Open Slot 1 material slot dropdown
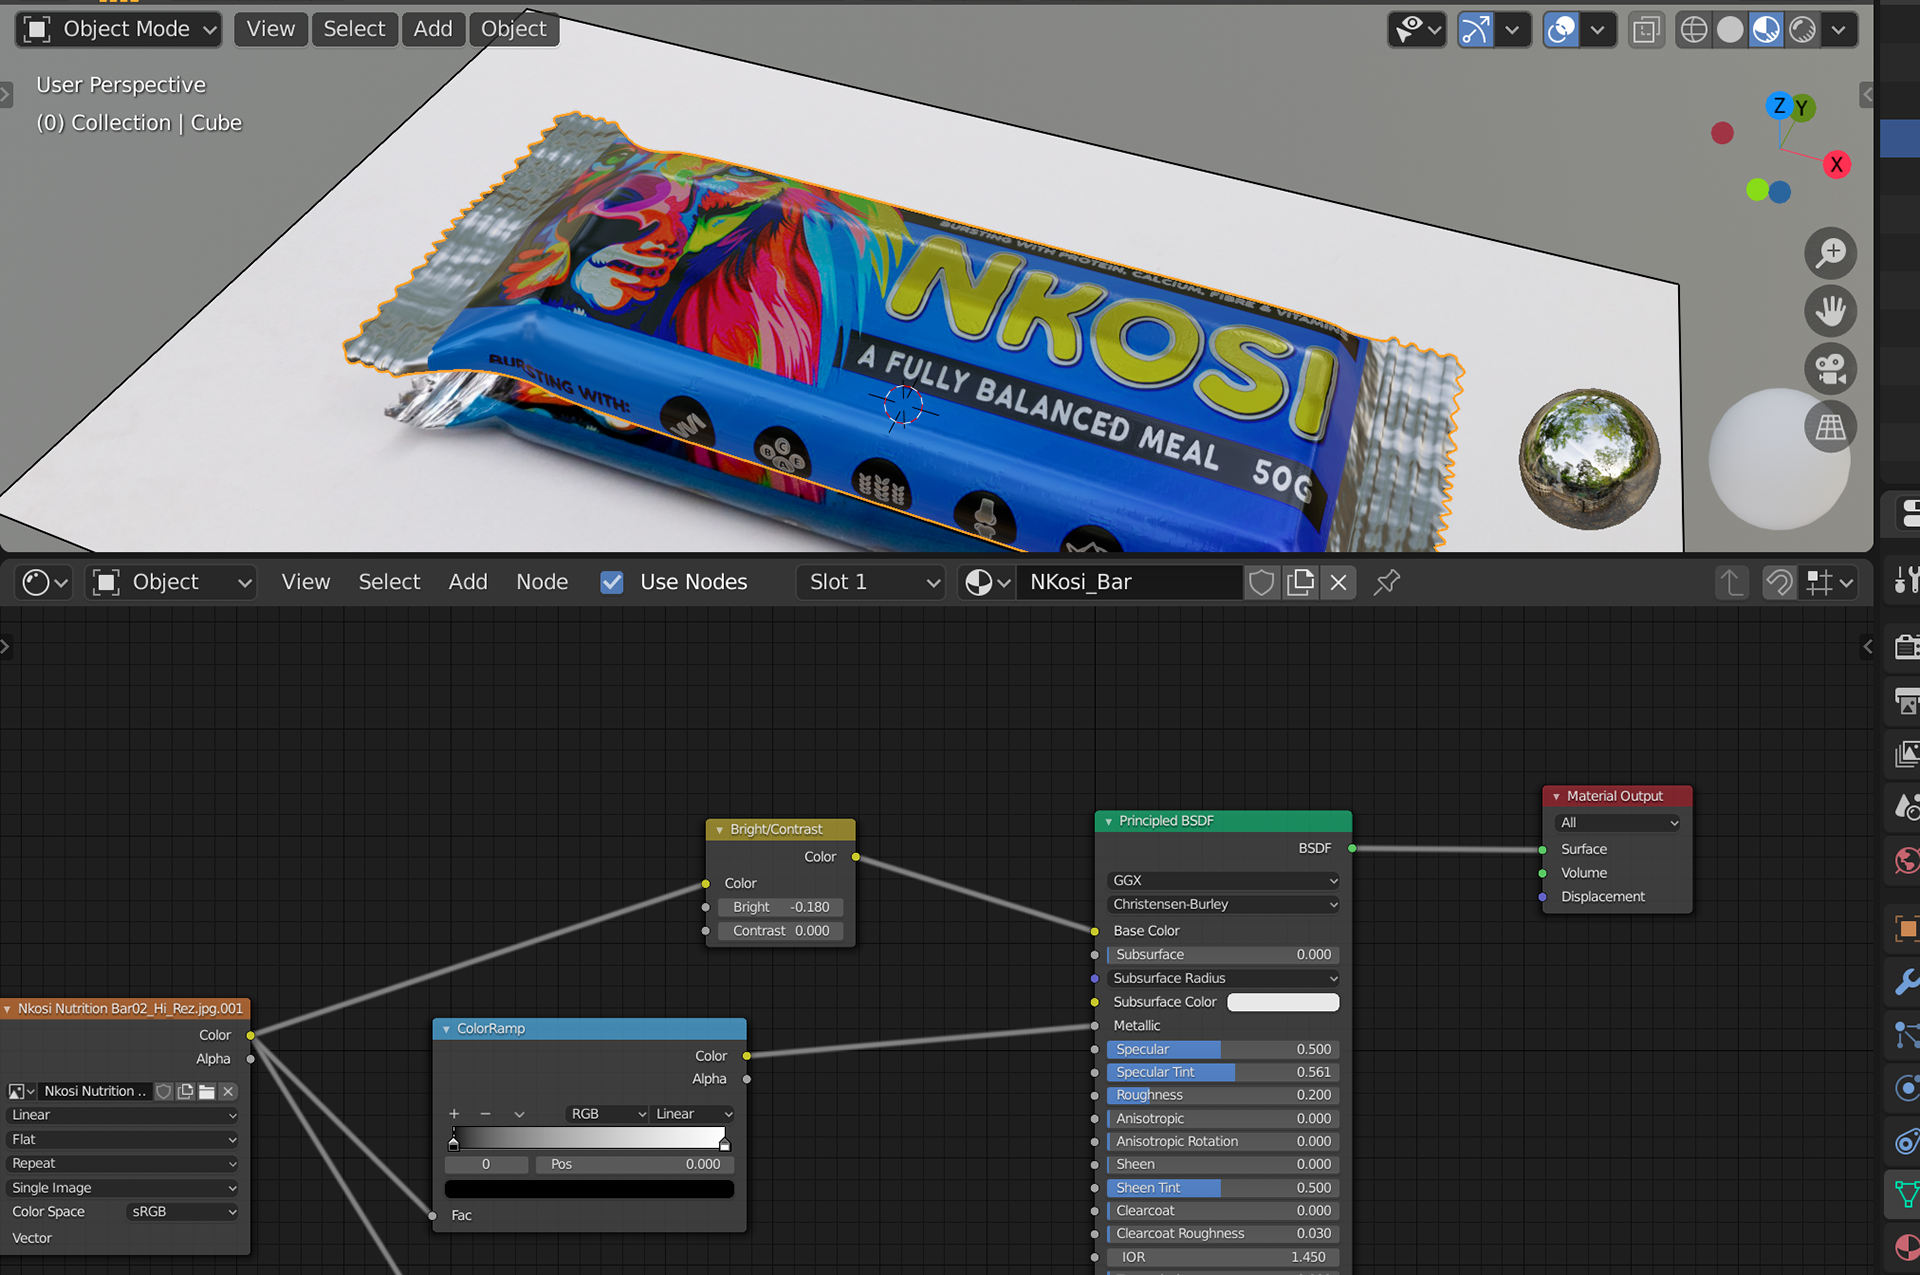This screenshot has height=1275, width=1920. [871, 582]
